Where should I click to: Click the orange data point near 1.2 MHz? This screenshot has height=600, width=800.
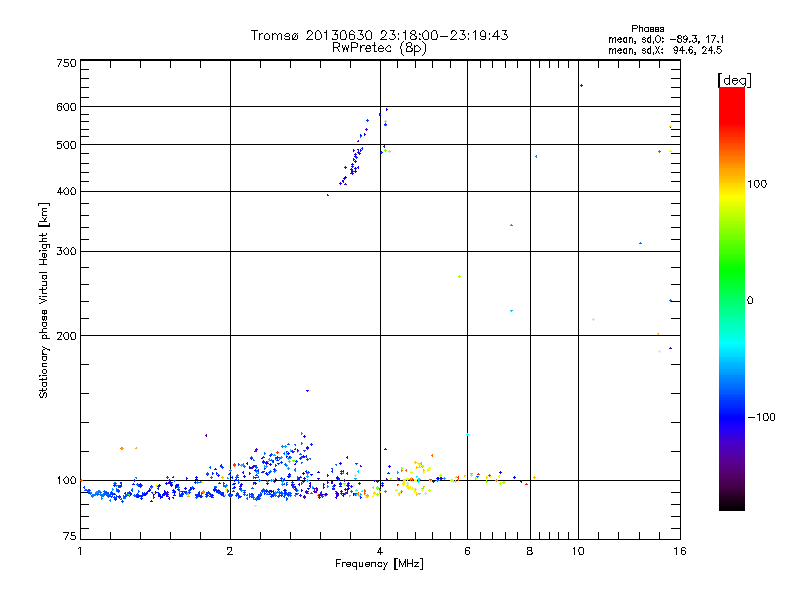[x=121, y=448]
